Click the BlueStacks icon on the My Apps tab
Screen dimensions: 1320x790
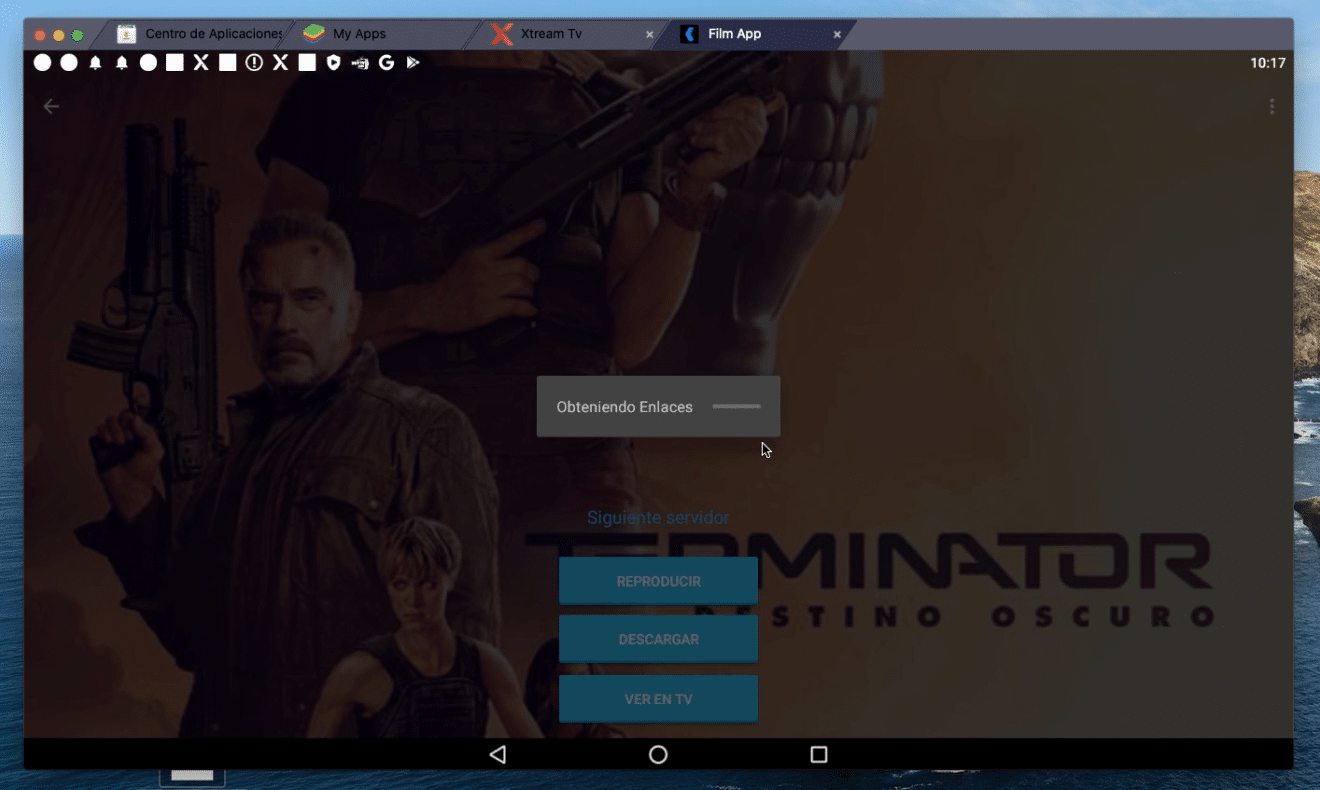[x=315, y=32]
